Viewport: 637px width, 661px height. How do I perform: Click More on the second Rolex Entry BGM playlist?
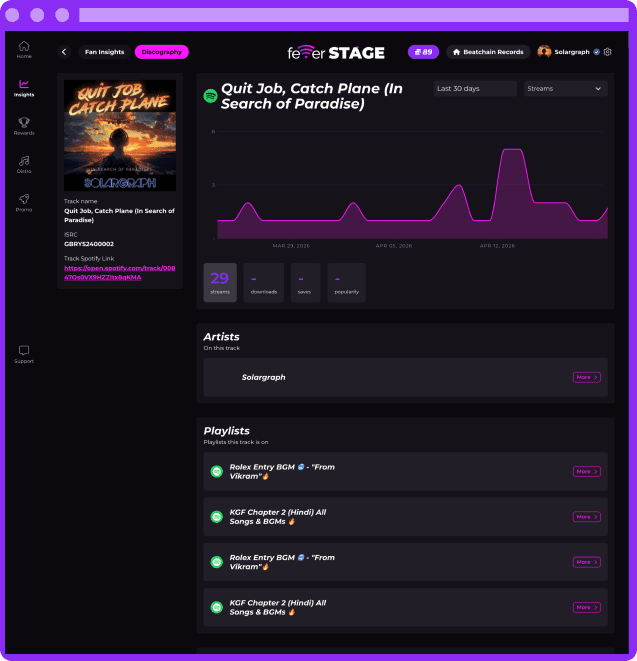tap(586, 562)
